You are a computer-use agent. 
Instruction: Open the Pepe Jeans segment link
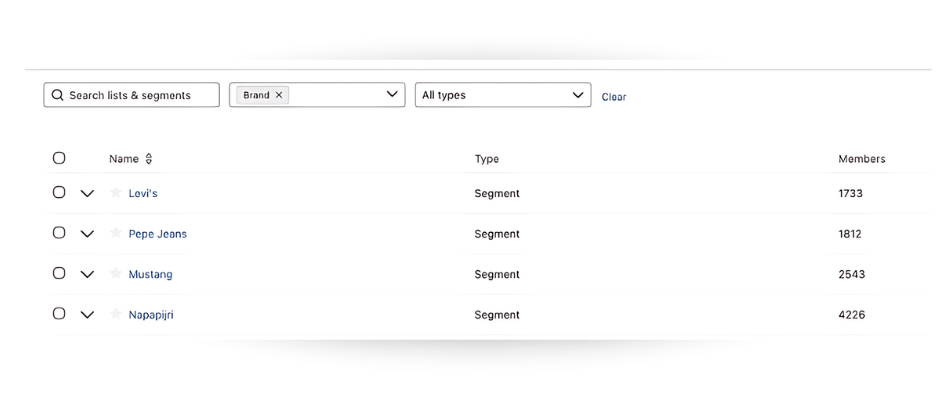tap(158, 234)
